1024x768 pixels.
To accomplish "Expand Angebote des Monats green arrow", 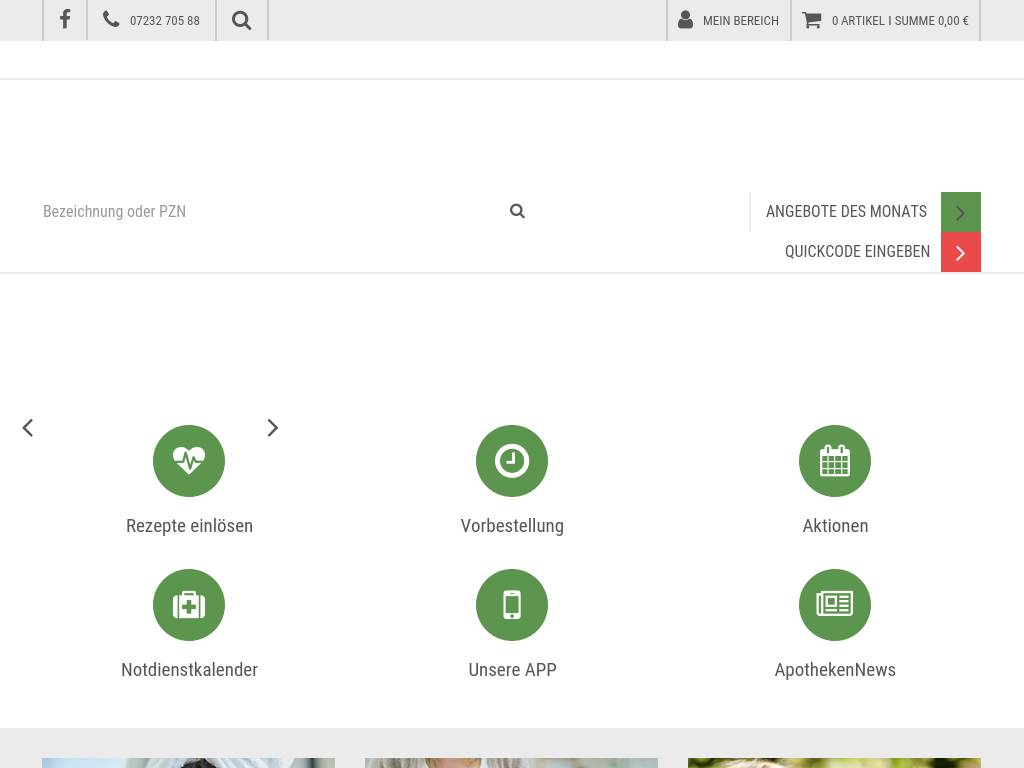I will click(960, 212).
